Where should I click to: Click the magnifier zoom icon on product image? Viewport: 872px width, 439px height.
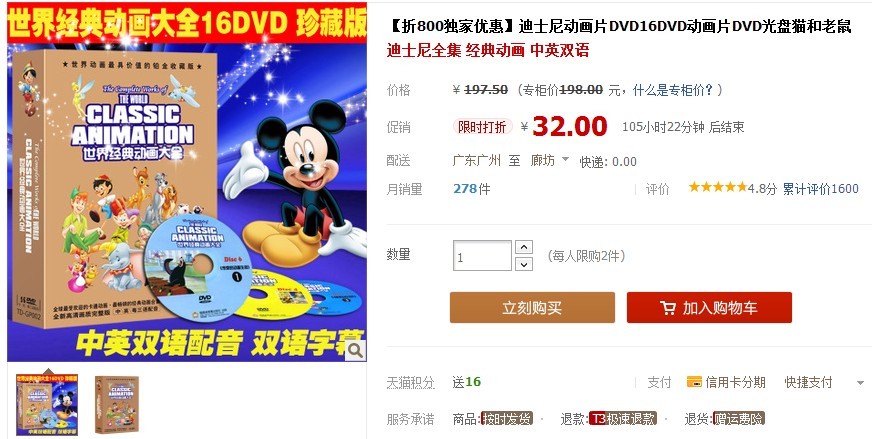tap(355, 350)
